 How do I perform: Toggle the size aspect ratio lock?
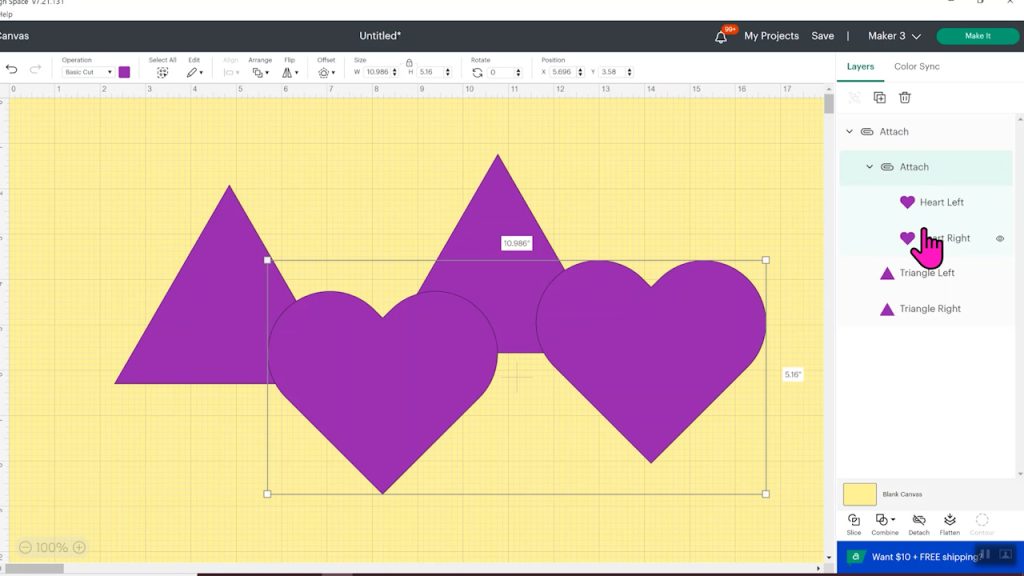[x=409, y=62]
